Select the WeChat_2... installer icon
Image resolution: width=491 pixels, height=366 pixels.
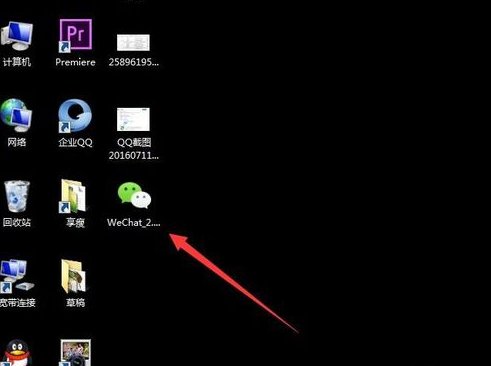pyautogui.click(x=134, y=195)
